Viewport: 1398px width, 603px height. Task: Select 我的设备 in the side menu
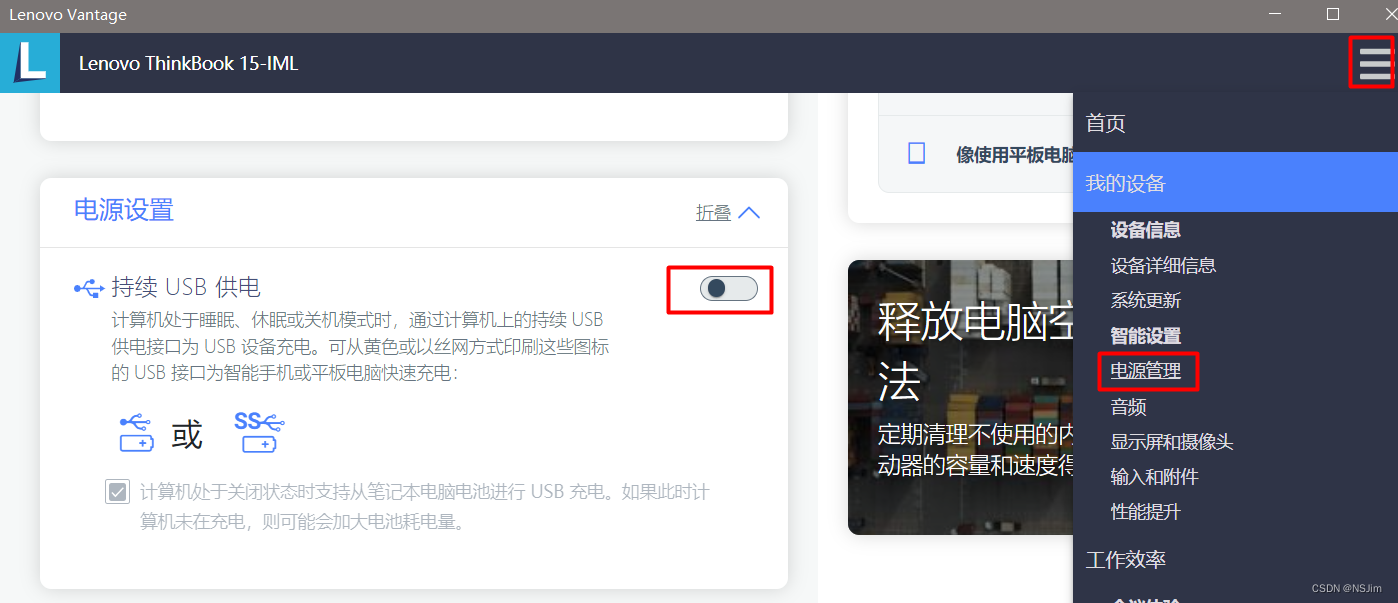(1235, 182)
